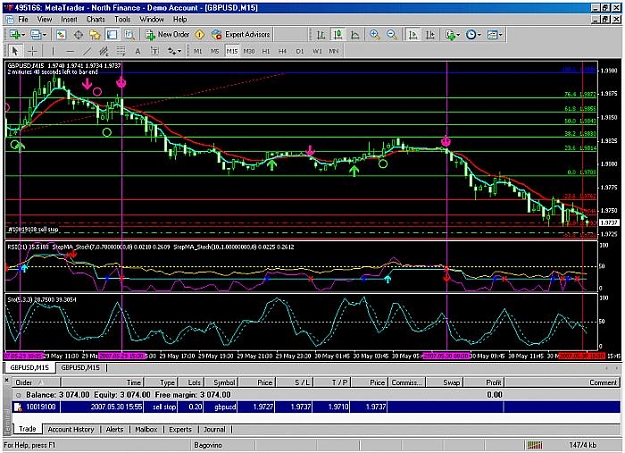Toggle the Navigator folder-star icon
The width and height of the screenshot is (625, 453).
coord(95,35)
